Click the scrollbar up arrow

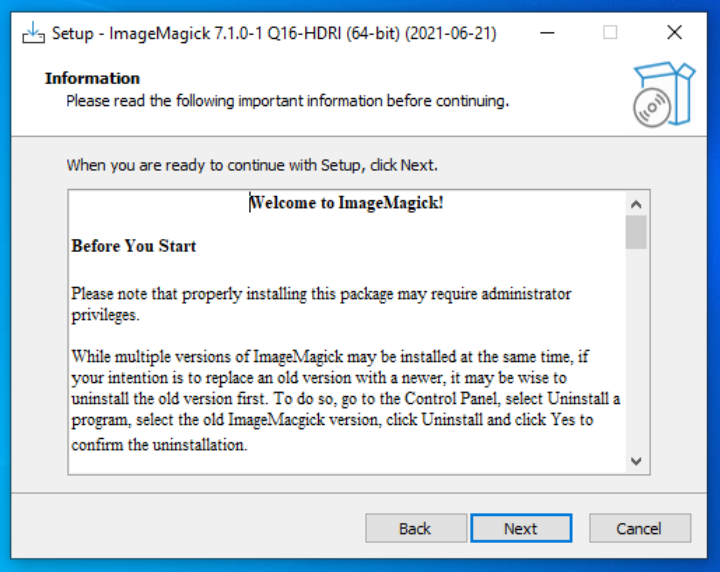pos(636,204)
